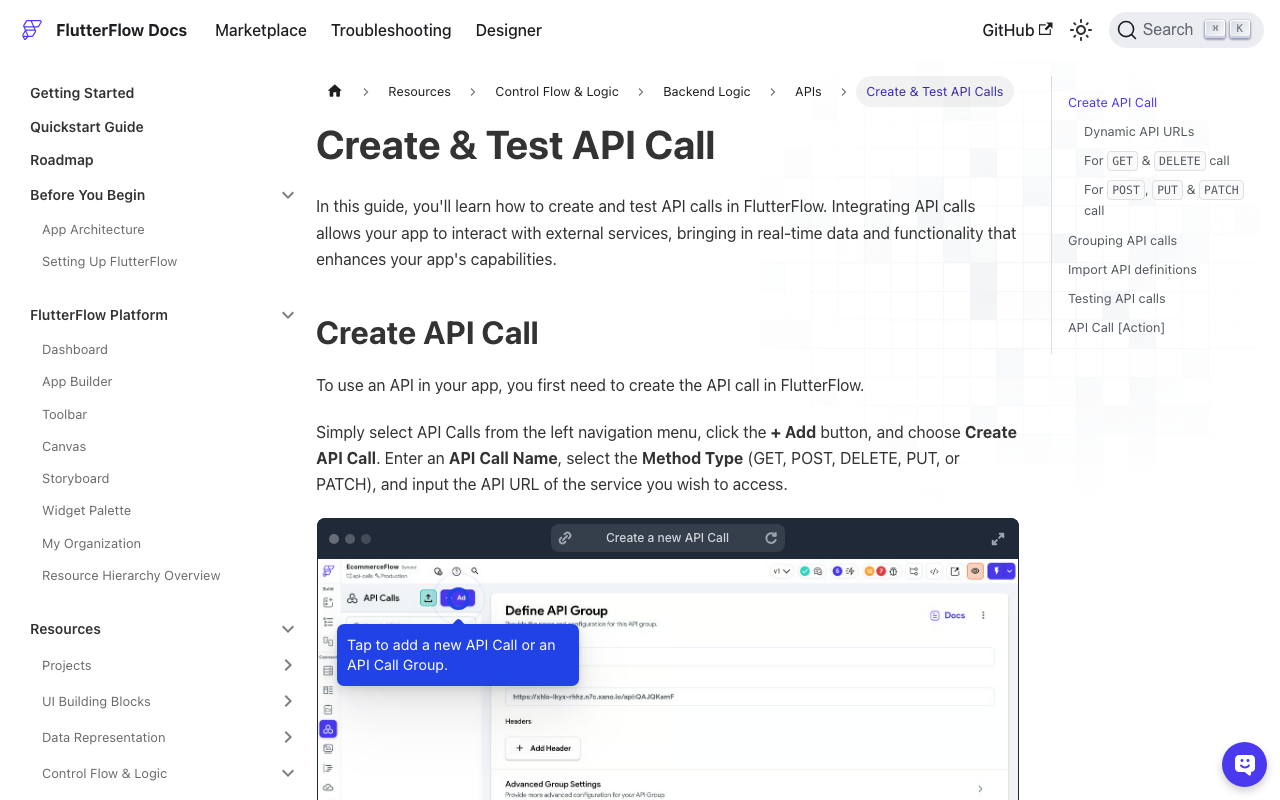1280x800 pixels.
Task: Collapse the FlutterFlow Platform section
Action: pos(288,315)
